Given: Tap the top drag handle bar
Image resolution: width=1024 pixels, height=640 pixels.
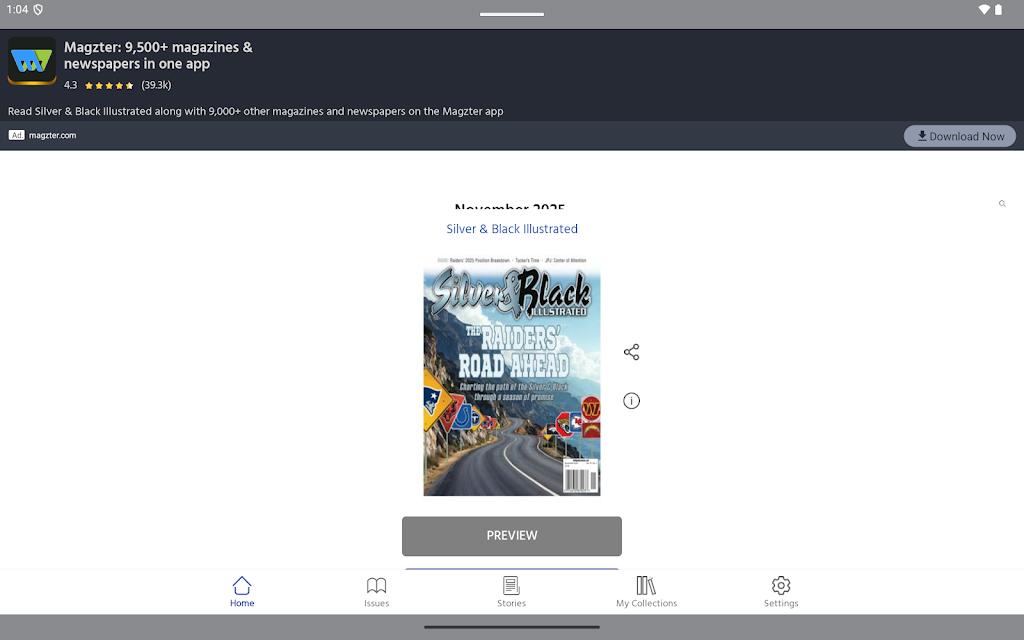Looking at the screenshot, I should (511, 14).
